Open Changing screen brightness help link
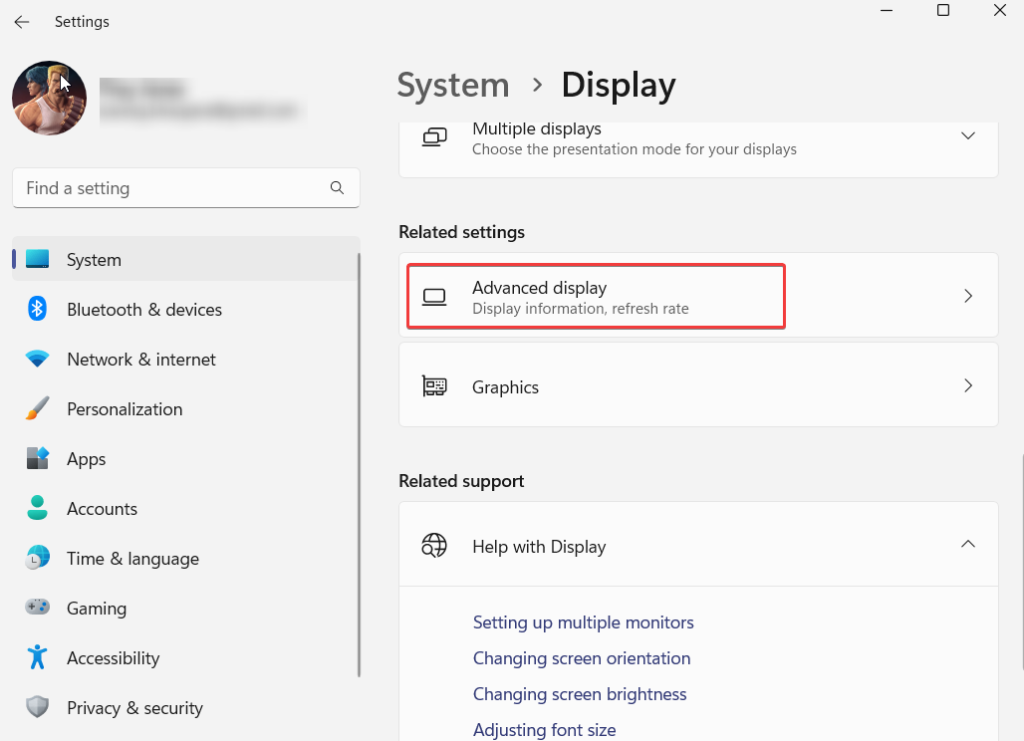Image resolution: width=1024 pixels, height=741 pixels. pyautogui.click(x=579, y=694)
